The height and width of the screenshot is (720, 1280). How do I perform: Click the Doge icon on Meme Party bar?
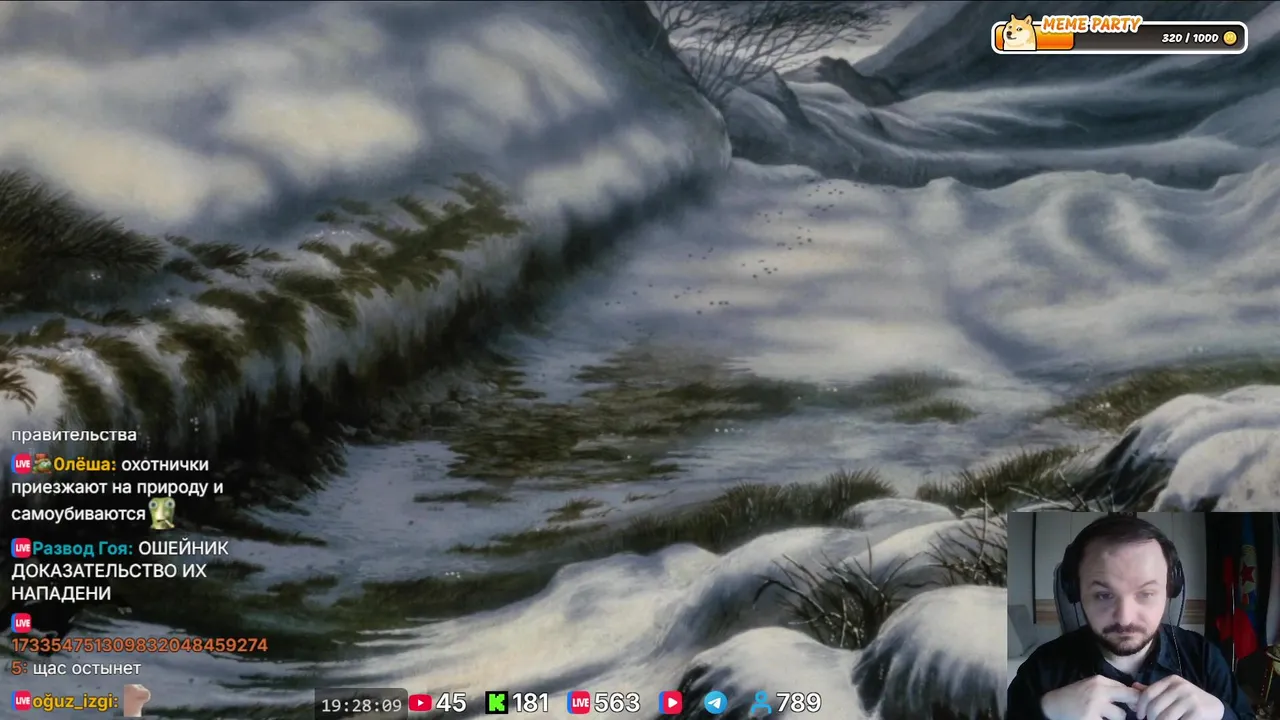[x=1020, y=32]
